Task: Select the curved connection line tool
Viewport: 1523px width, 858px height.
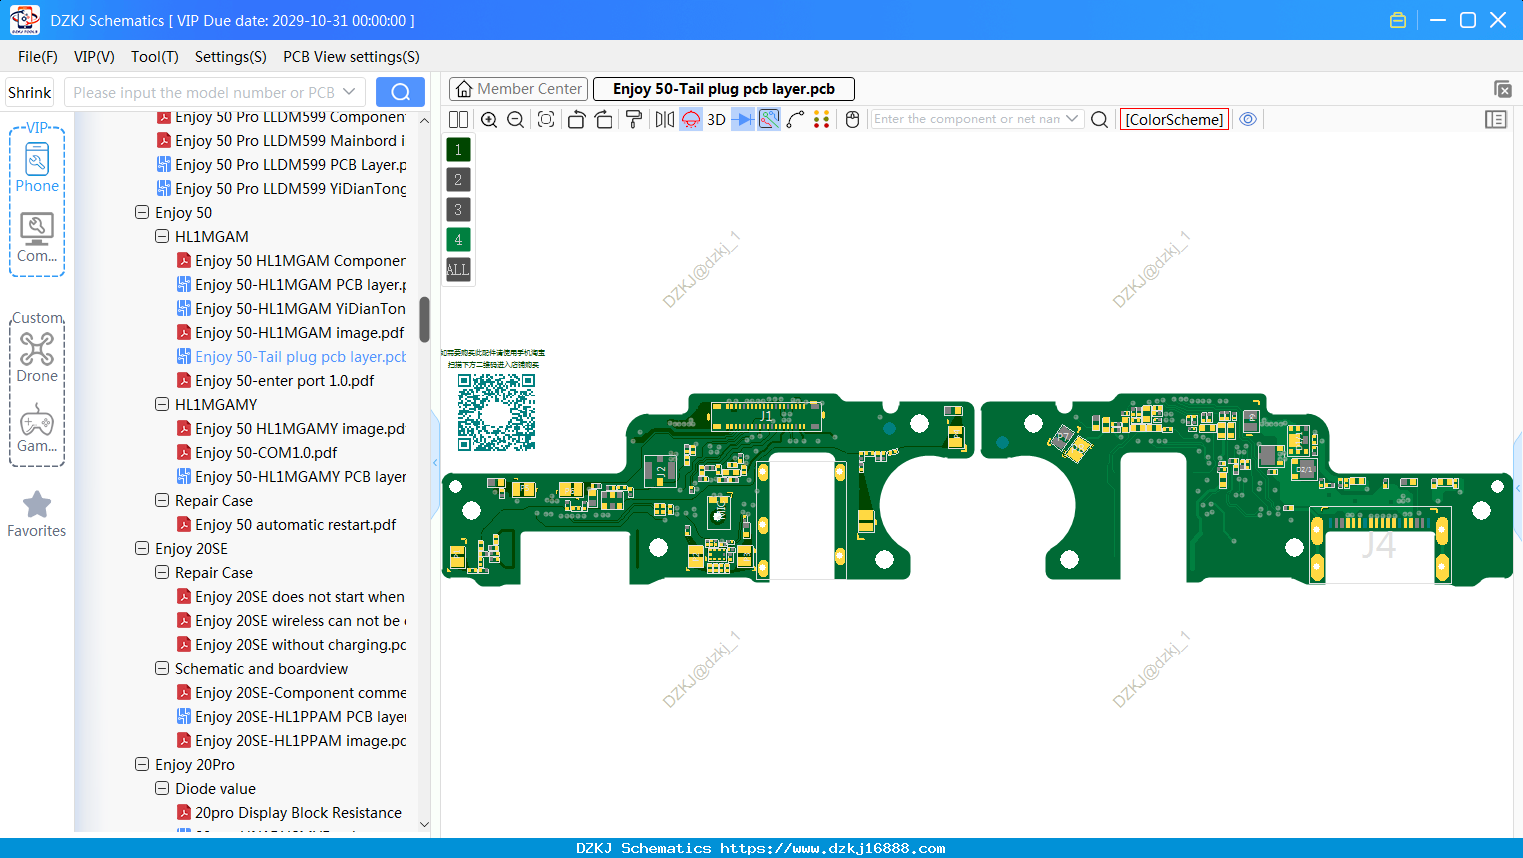Action: (x=795, y=120)
